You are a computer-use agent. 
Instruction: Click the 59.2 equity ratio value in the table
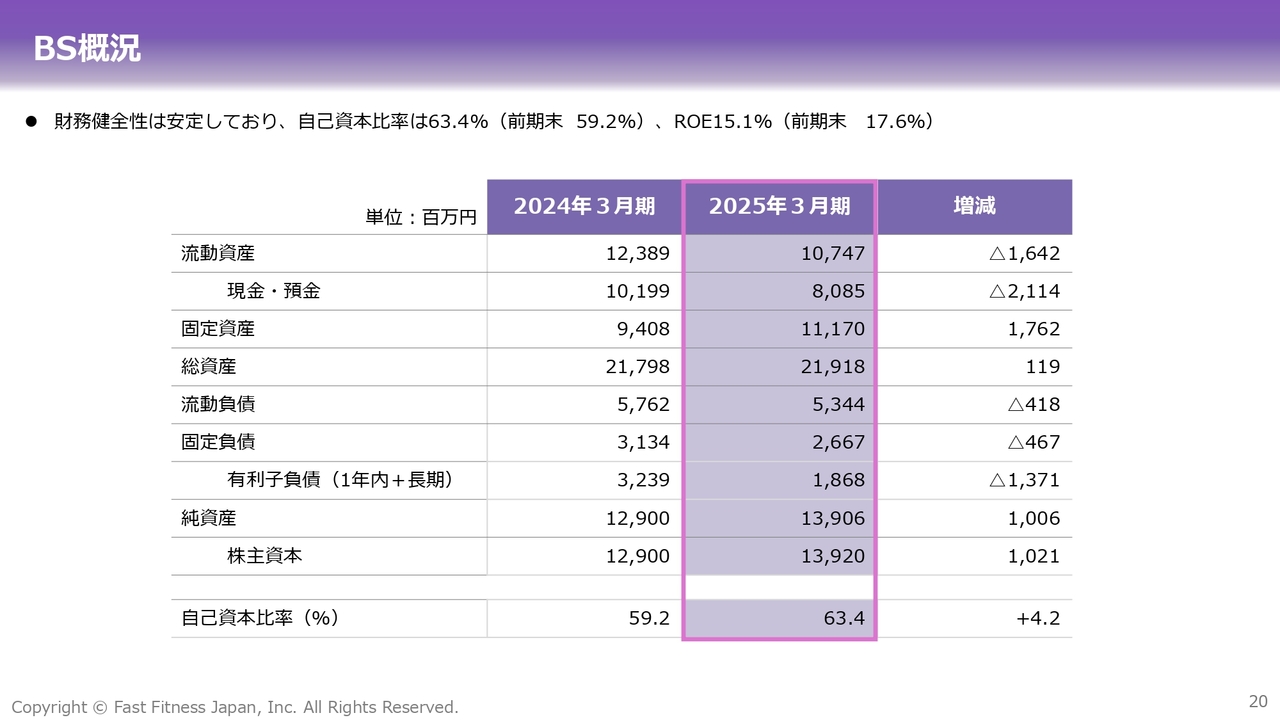[x=649, y=618]
